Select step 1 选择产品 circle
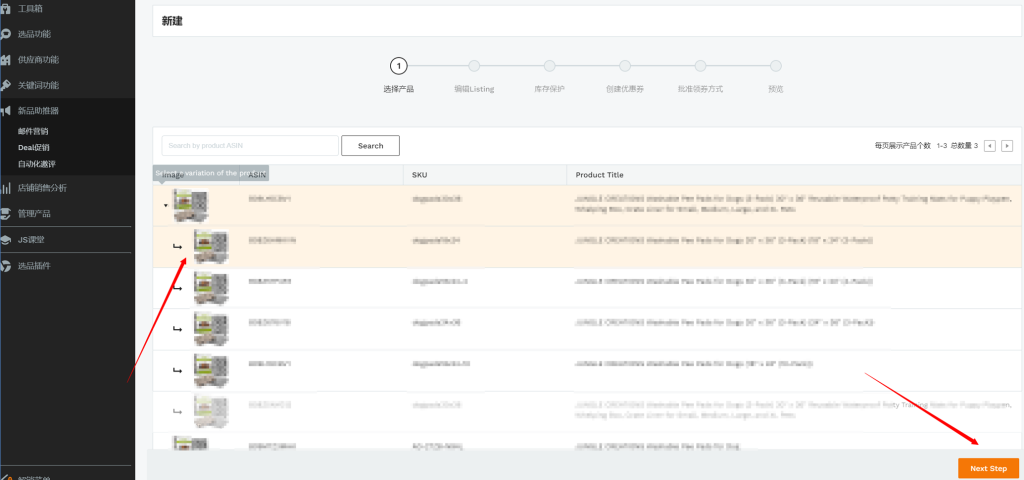Screen dimensions: 1024x480 click(x=398, y=67)
